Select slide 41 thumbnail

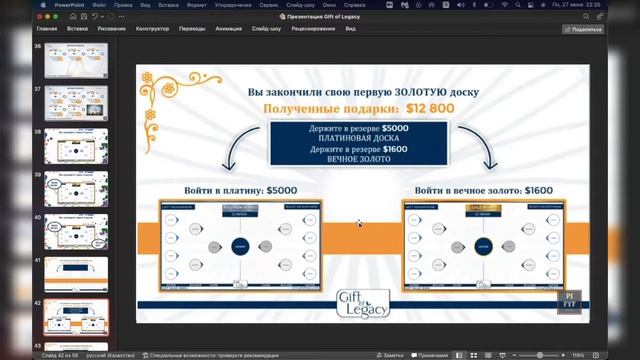tap(76, 274)
